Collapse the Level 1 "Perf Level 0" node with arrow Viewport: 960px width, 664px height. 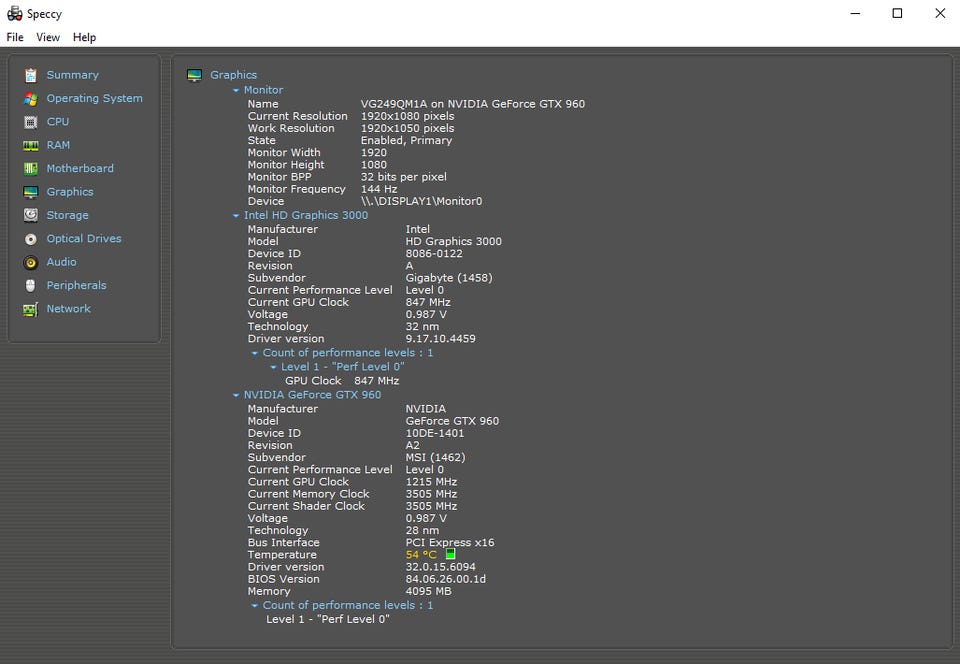click(x=273, y=367)
